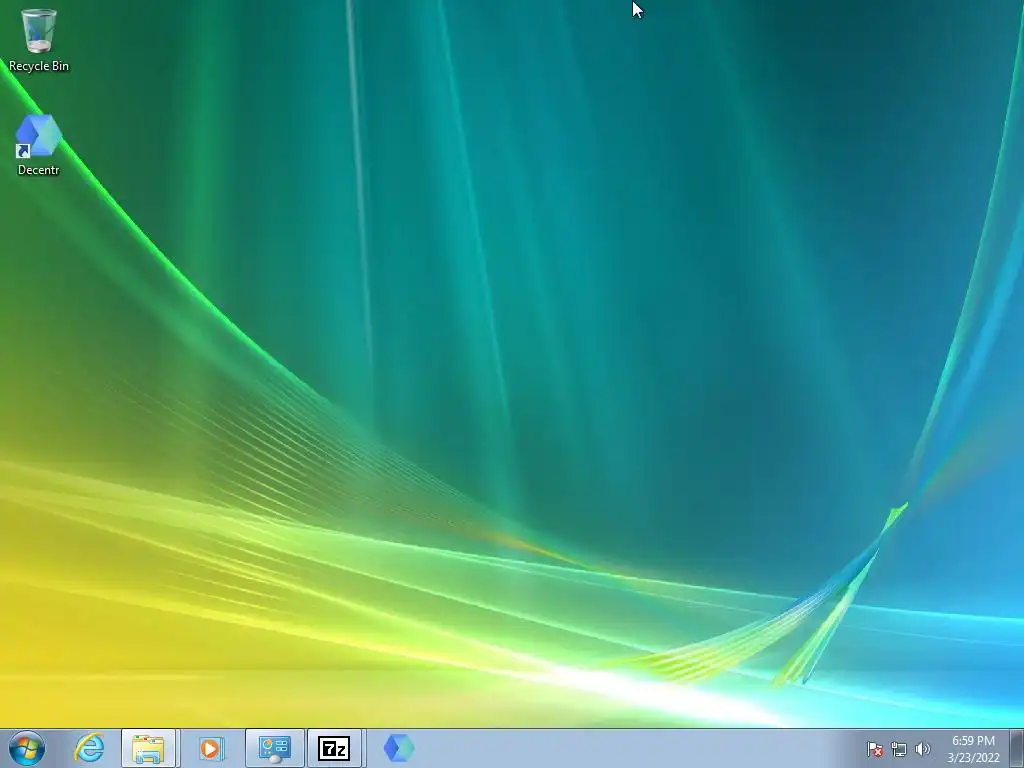This screenshot has width=1024, height=768.
Task: Open the 7-Zip taskbar button
Action: point(334,748)
